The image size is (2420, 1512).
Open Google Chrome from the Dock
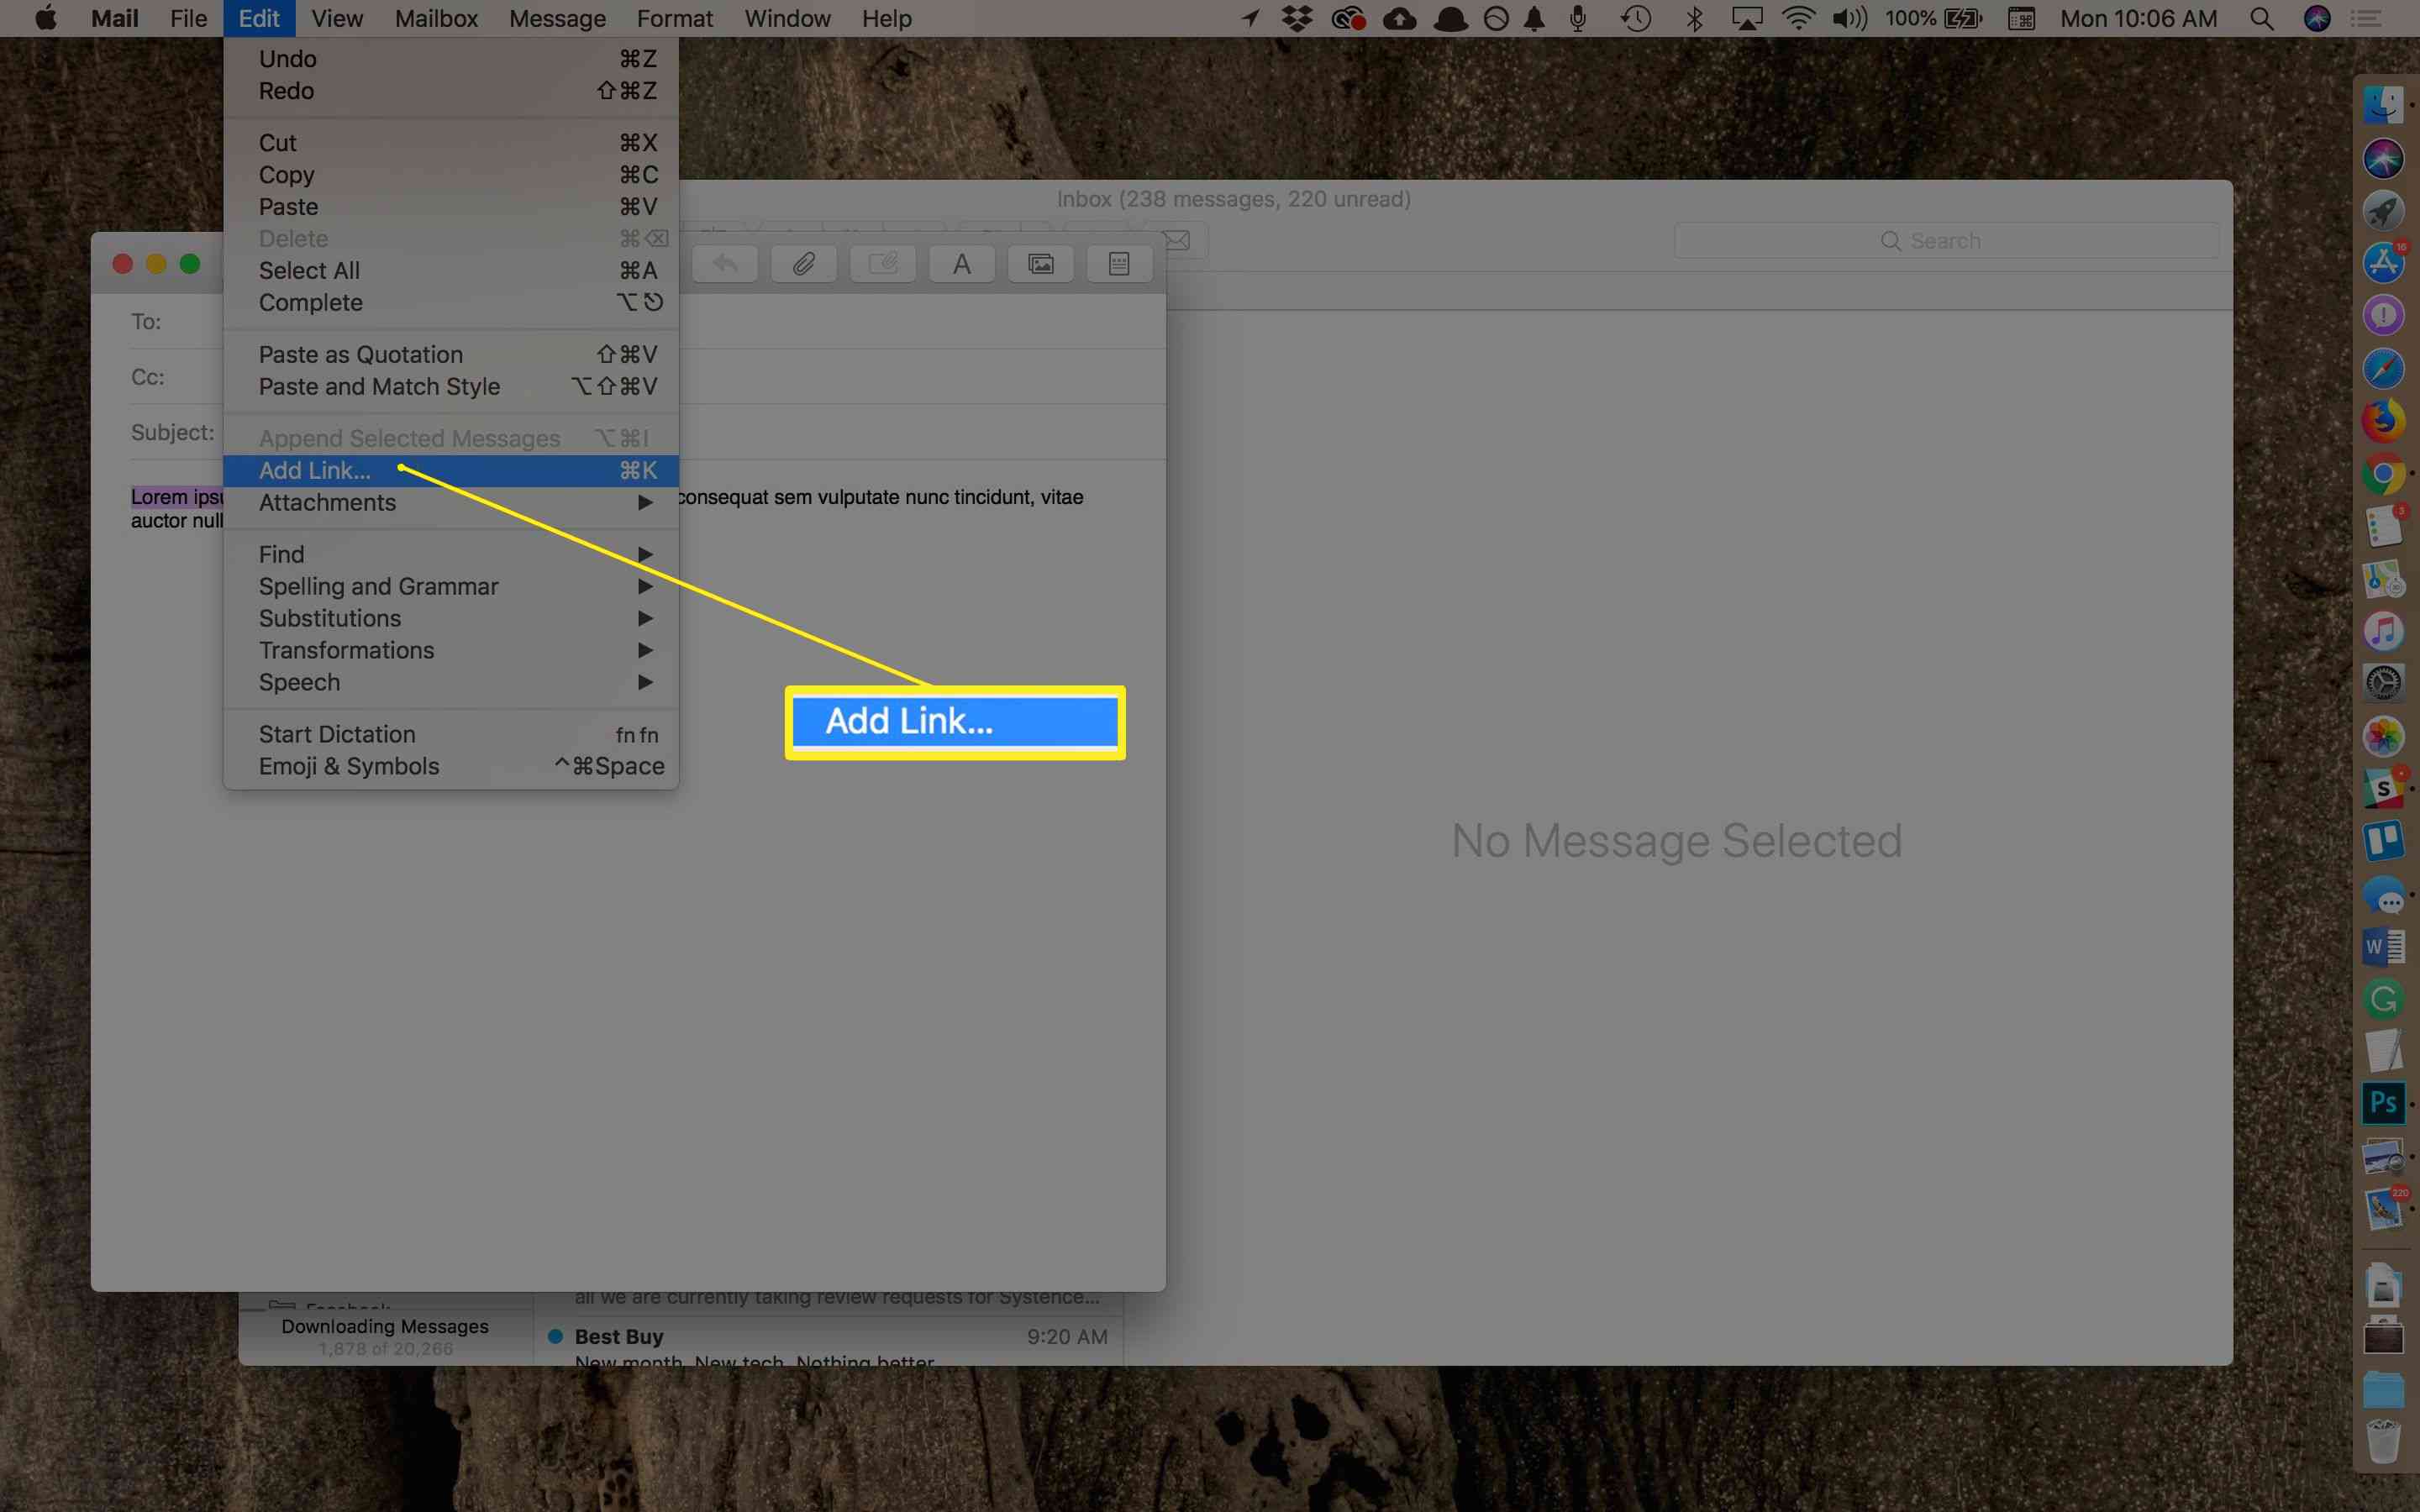click(2383, 474)
